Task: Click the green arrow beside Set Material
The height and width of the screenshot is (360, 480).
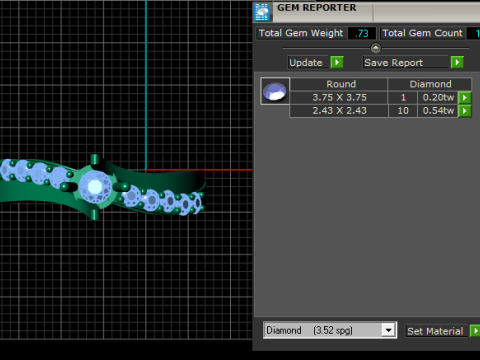Action: [x=475, y=331]
